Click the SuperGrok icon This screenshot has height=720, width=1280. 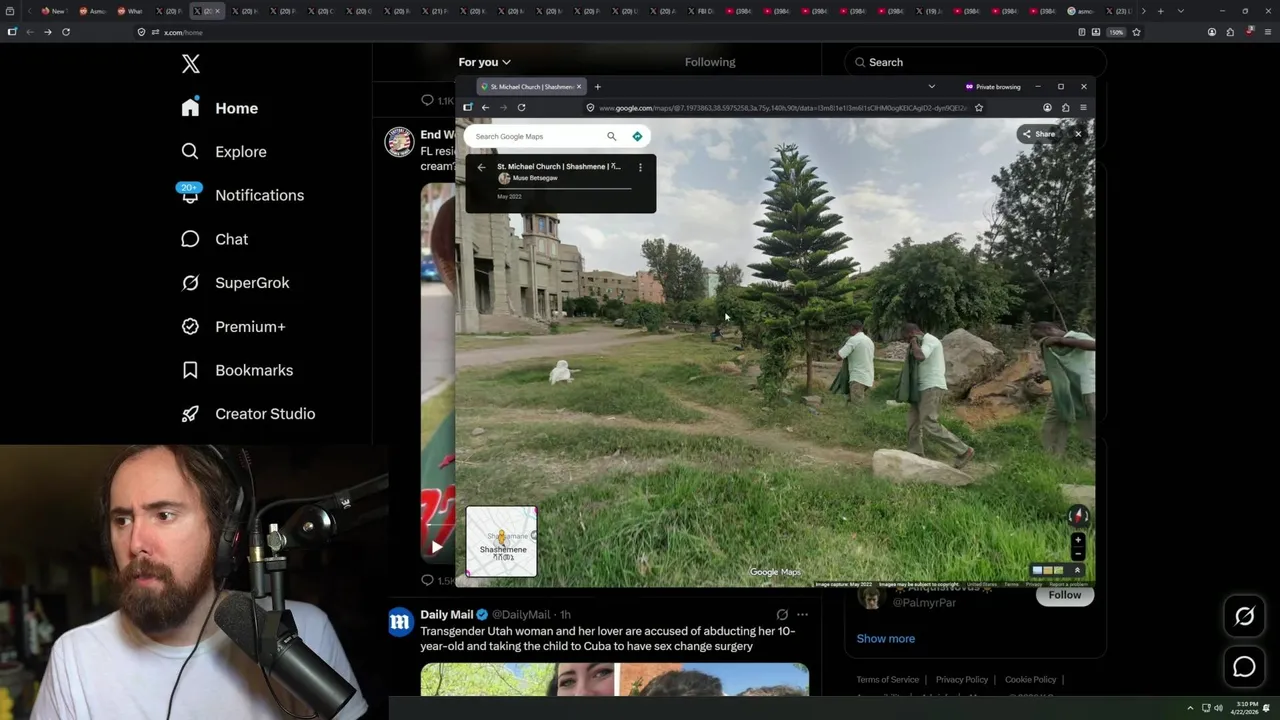[190, 283]
